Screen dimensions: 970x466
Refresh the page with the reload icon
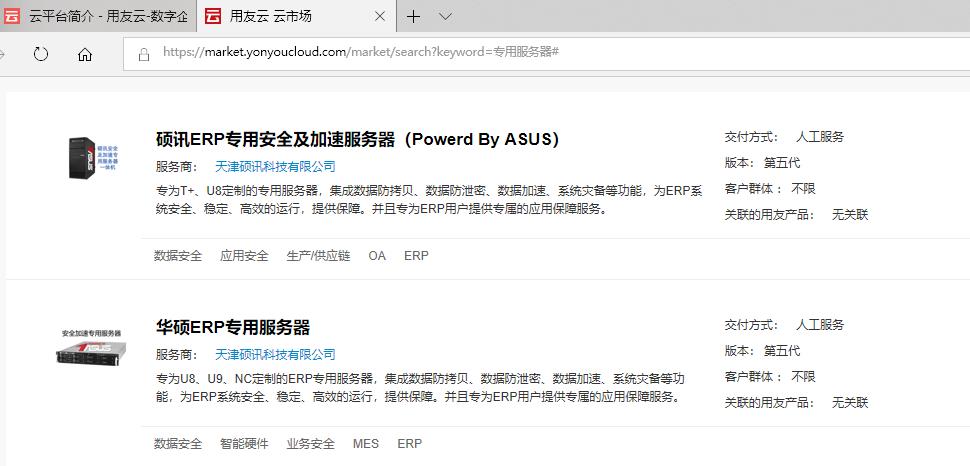tap(41, 54)
